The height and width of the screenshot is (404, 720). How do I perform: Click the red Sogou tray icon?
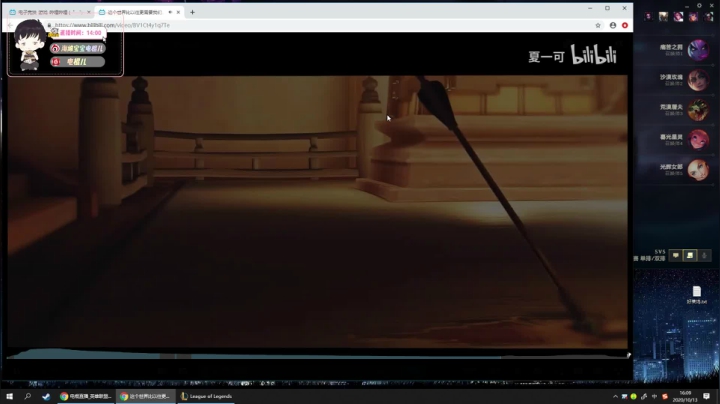664,396
